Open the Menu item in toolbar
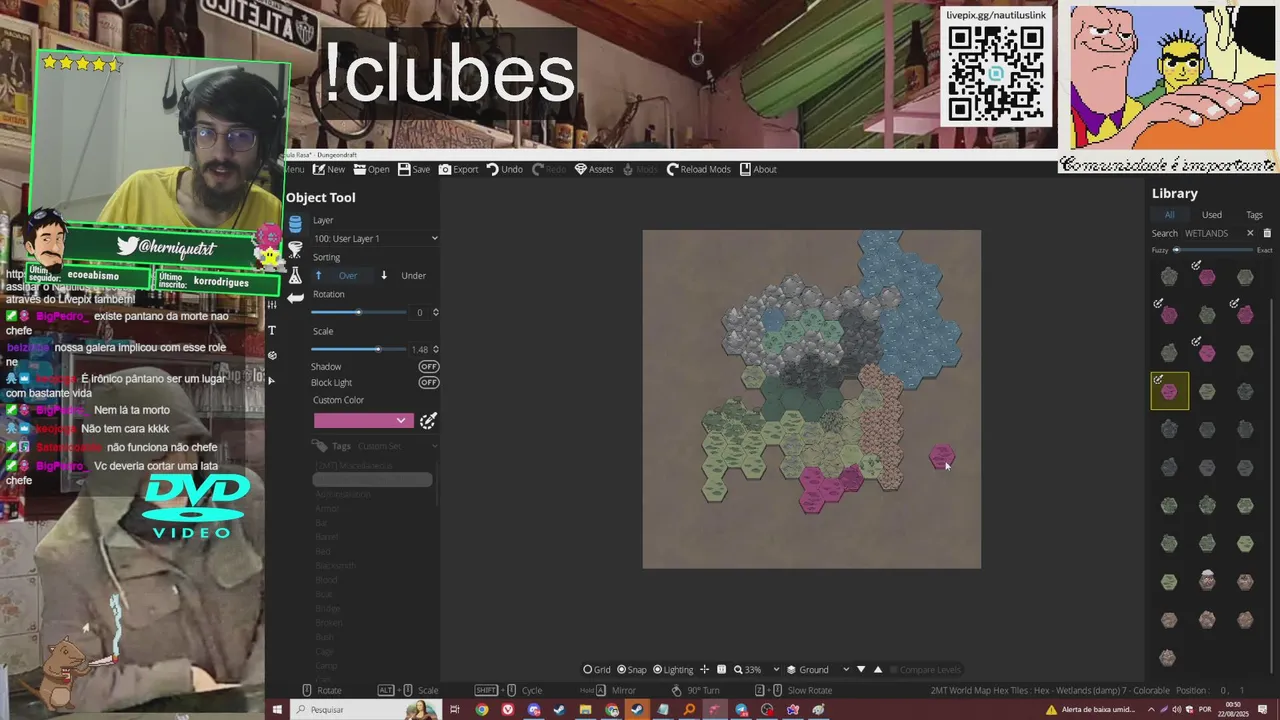The width and height of the screenshot is (1280, 720). coord(294,169)
